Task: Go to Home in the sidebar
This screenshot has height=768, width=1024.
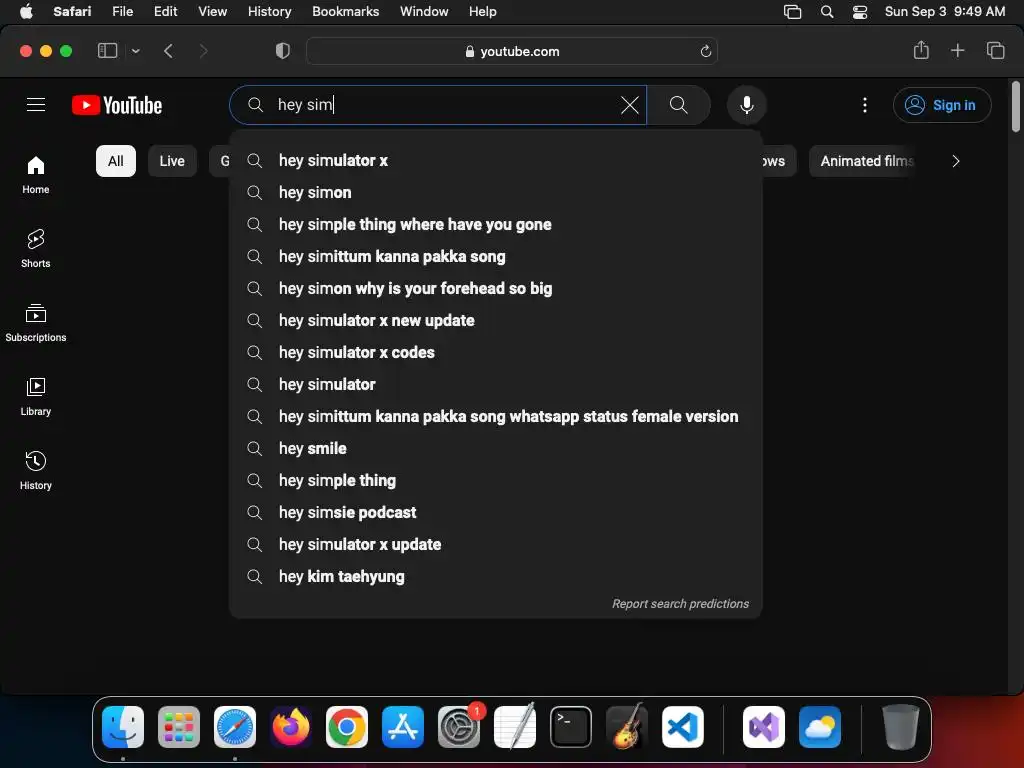Action: 36,174
